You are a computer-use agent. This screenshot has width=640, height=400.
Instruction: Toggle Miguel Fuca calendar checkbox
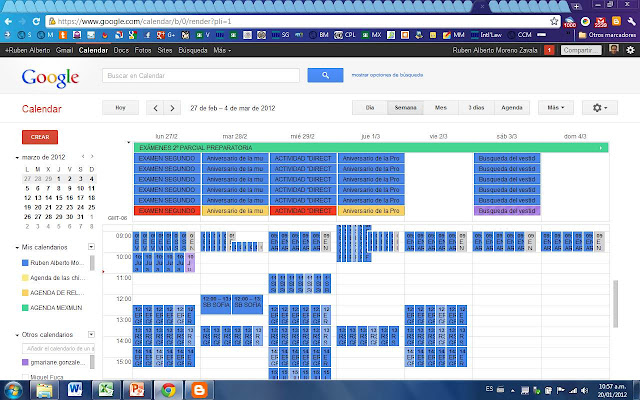point(25,377)
